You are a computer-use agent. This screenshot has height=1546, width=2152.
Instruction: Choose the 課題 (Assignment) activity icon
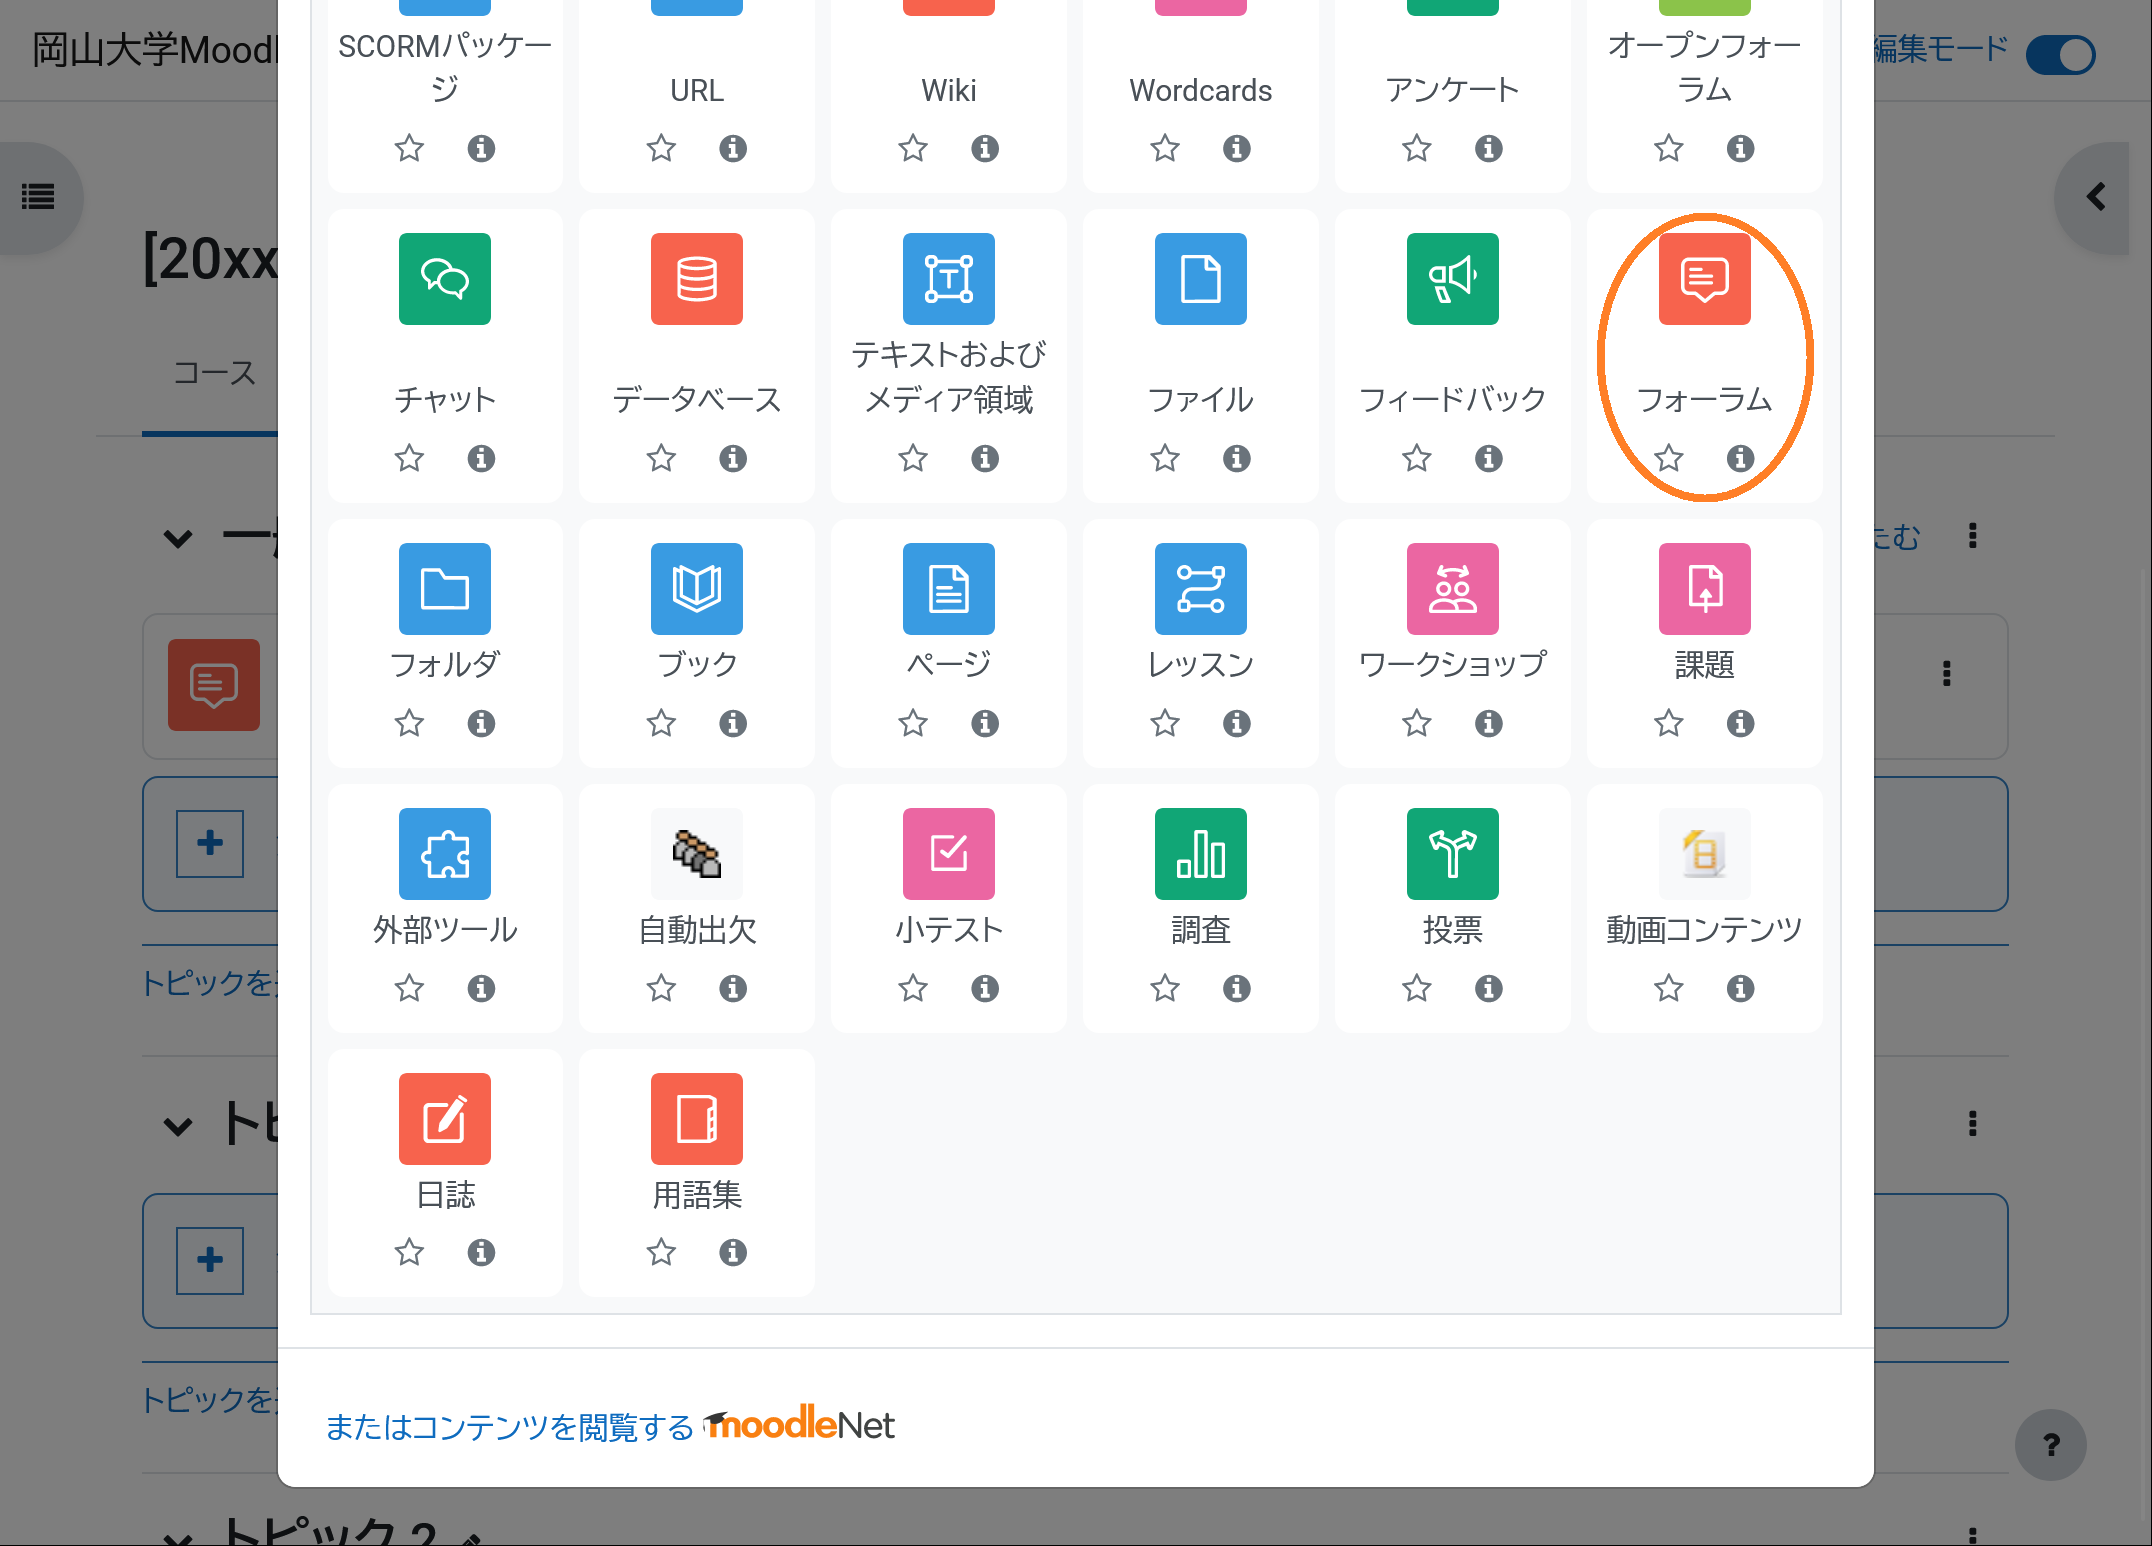click(x=1705, y=589)
